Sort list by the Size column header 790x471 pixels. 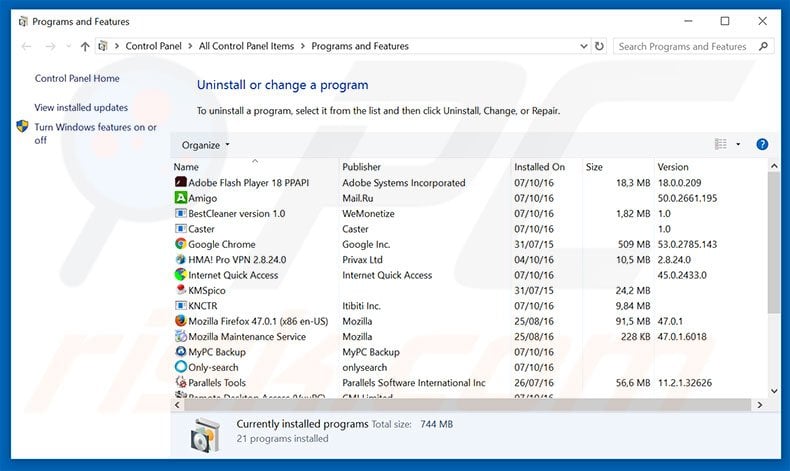click(618, 167)
